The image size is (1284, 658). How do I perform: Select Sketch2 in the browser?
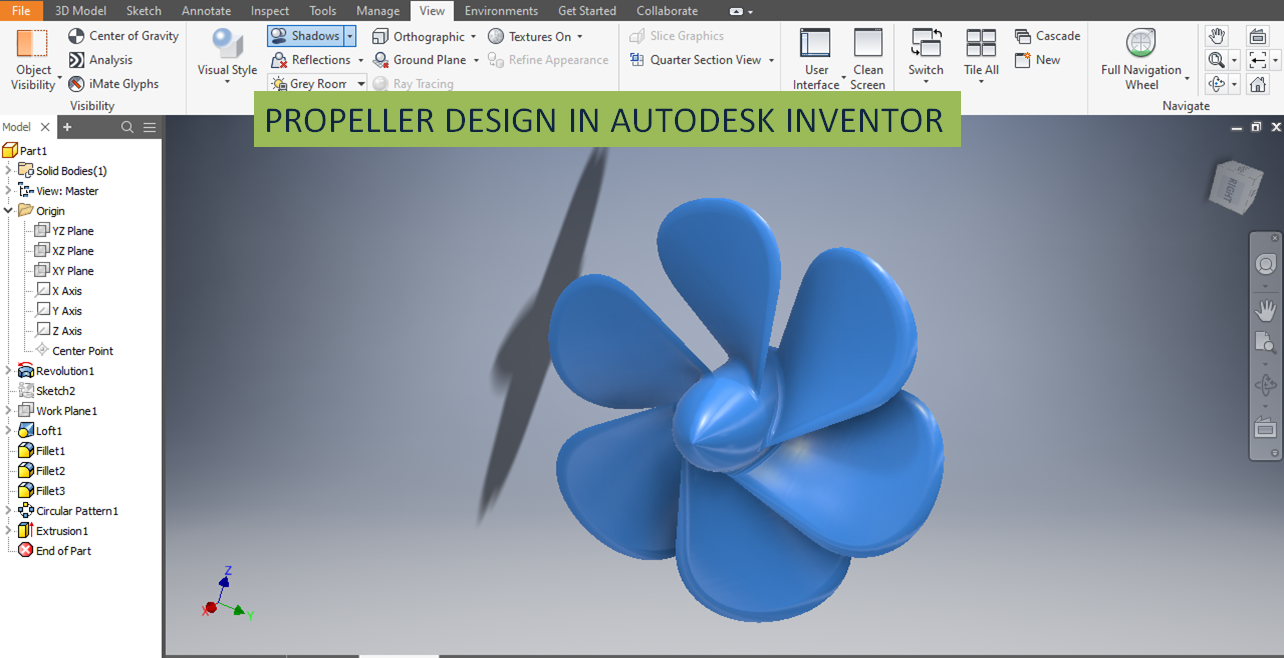(x=47, y=391)
